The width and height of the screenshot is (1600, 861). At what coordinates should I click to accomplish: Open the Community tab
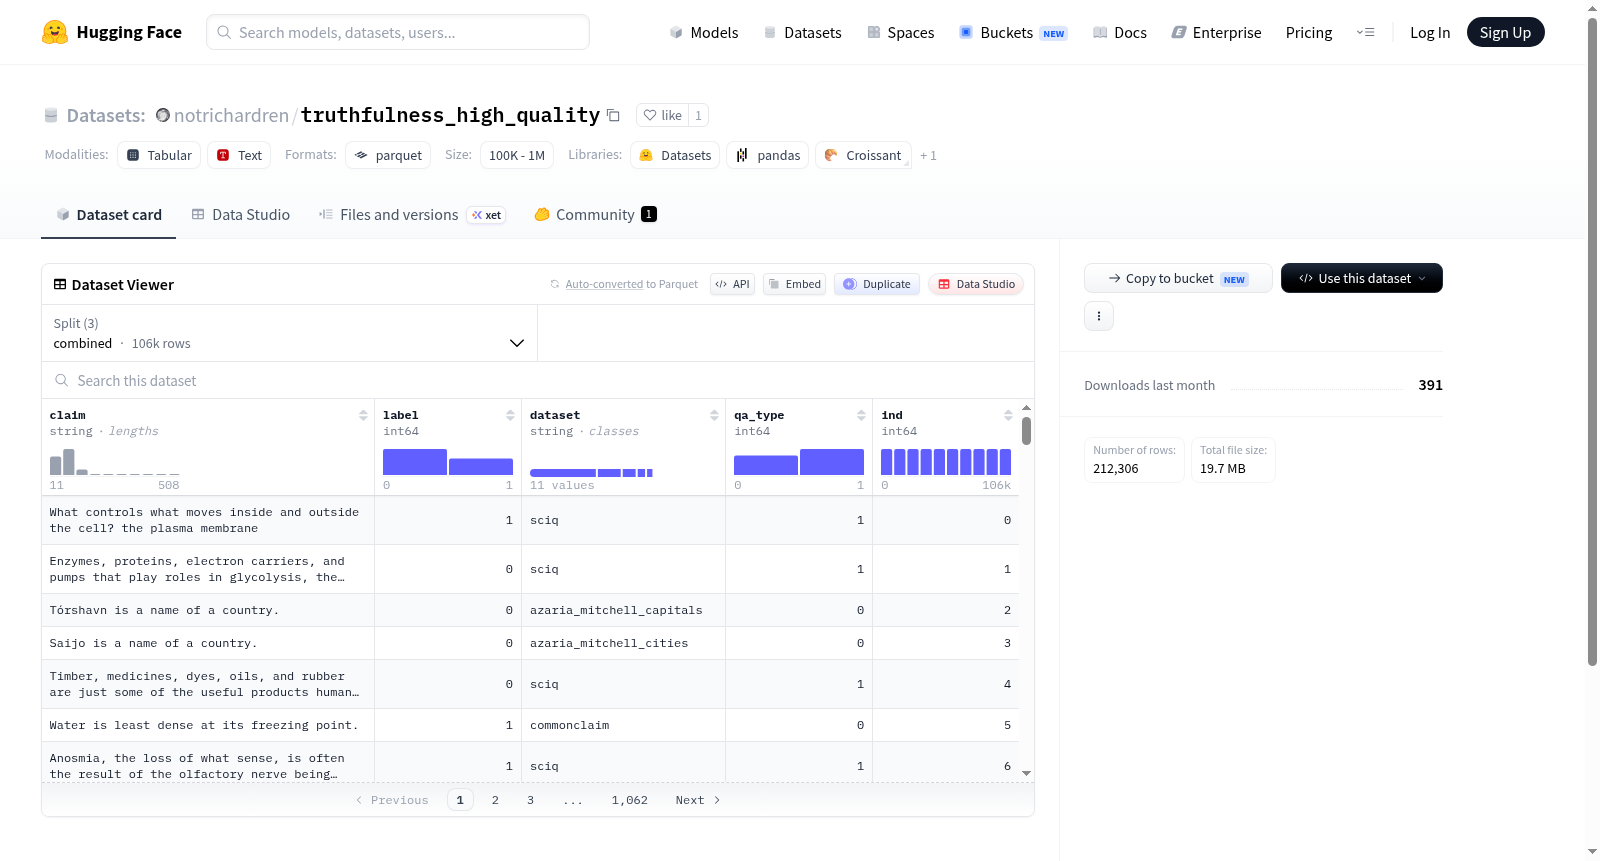(x=596, y=215)
